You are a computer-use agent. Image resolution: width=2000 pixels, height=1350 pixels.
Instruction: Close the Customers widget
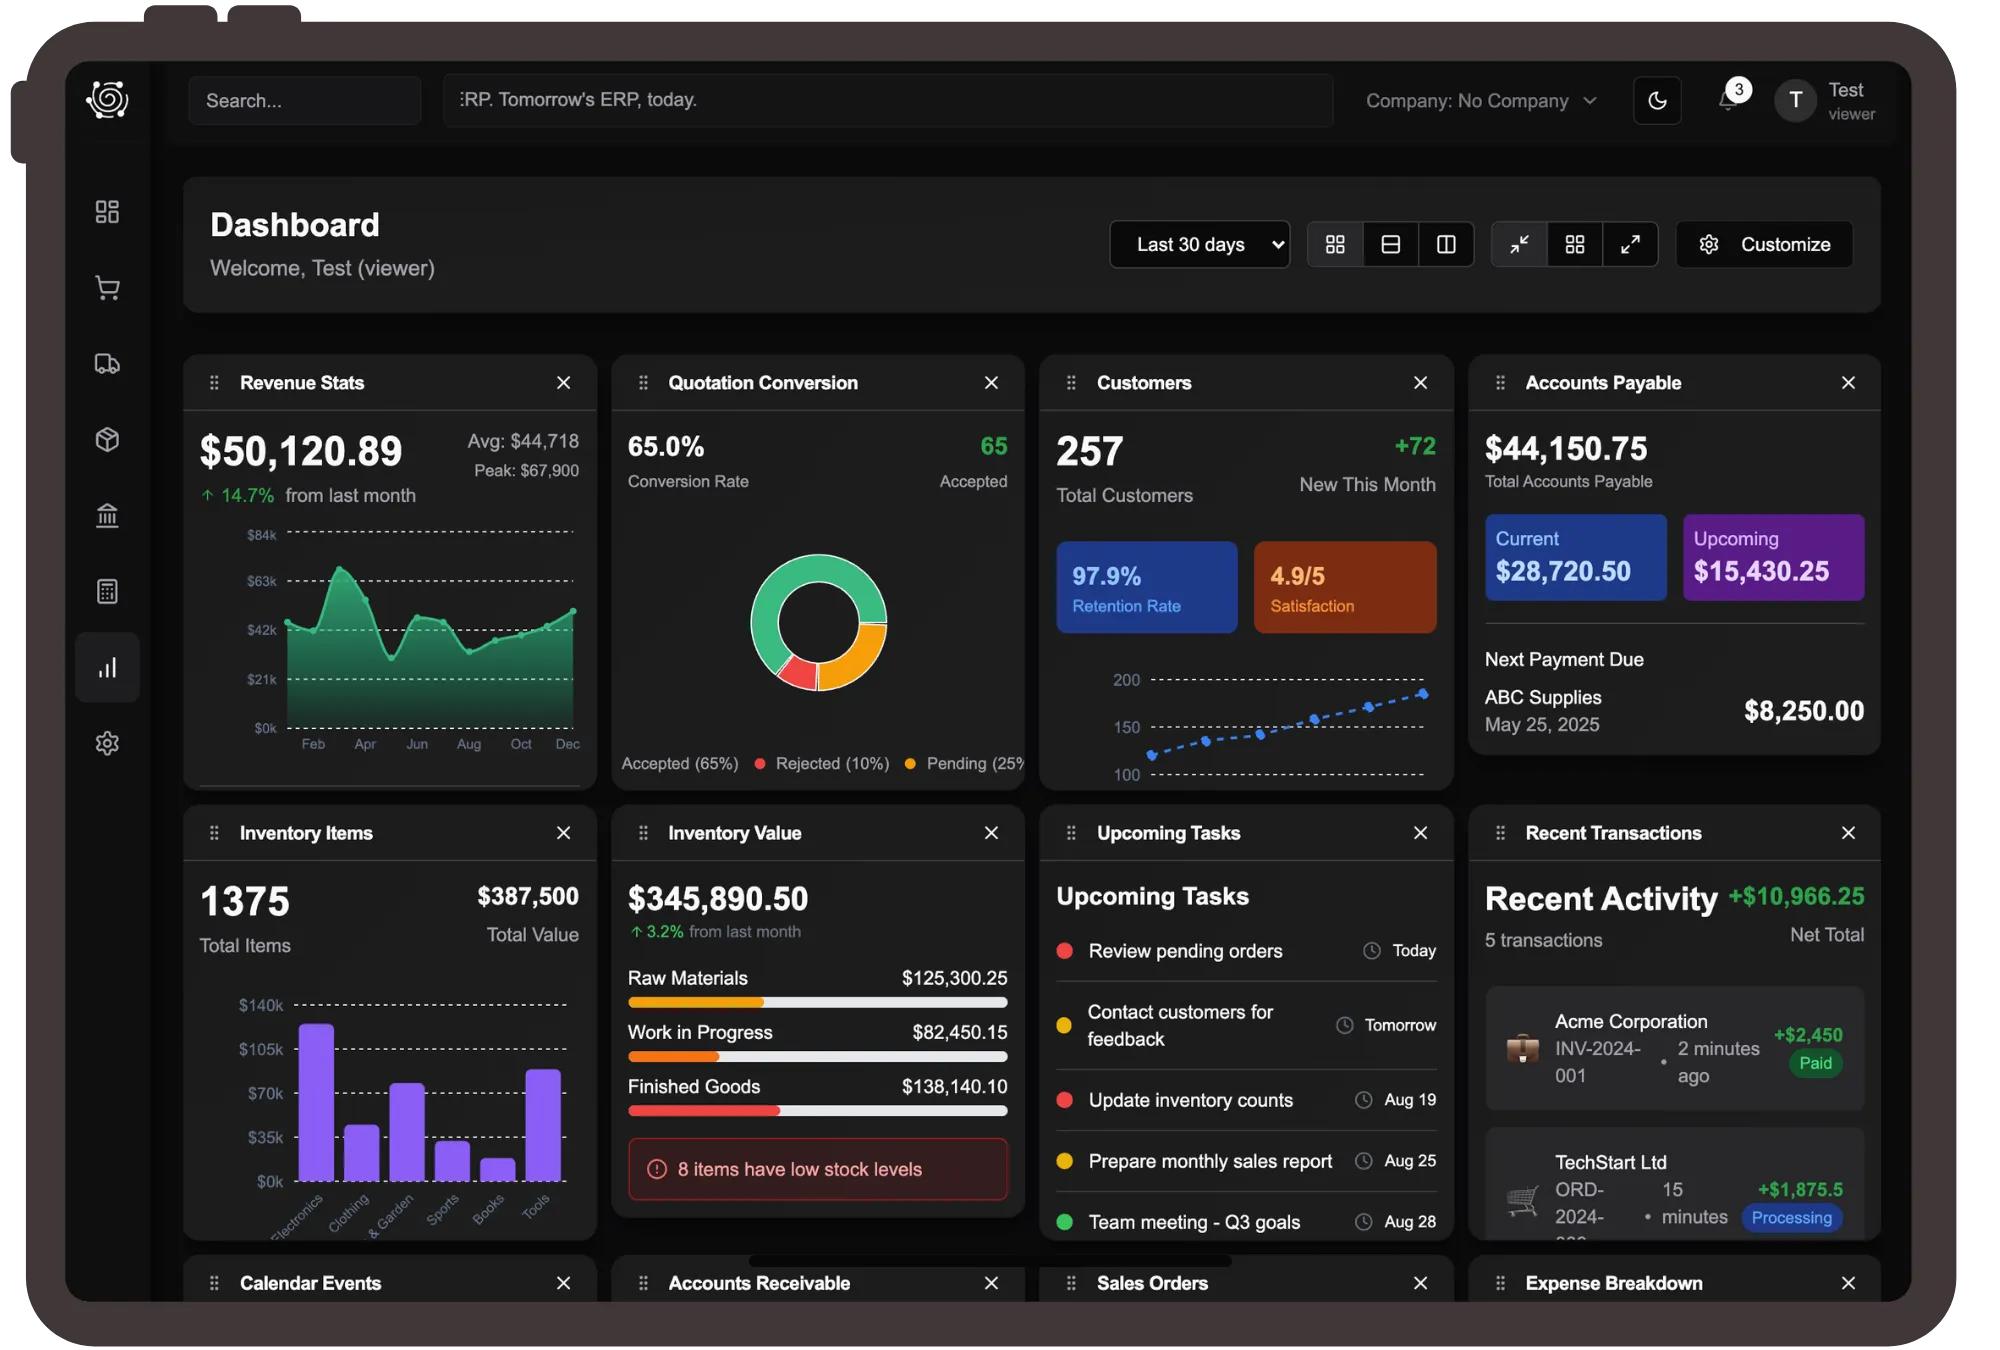(x=1421, y=383)
